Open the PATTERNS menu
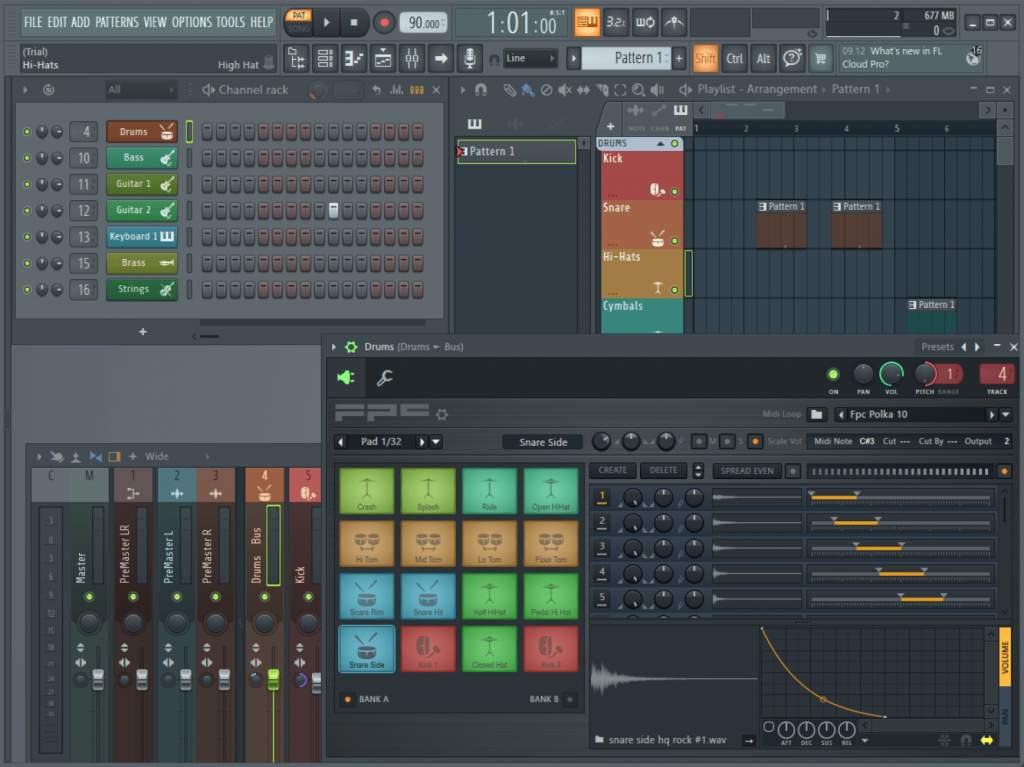This screenshot has width=1024, height=767. point(117,22)
